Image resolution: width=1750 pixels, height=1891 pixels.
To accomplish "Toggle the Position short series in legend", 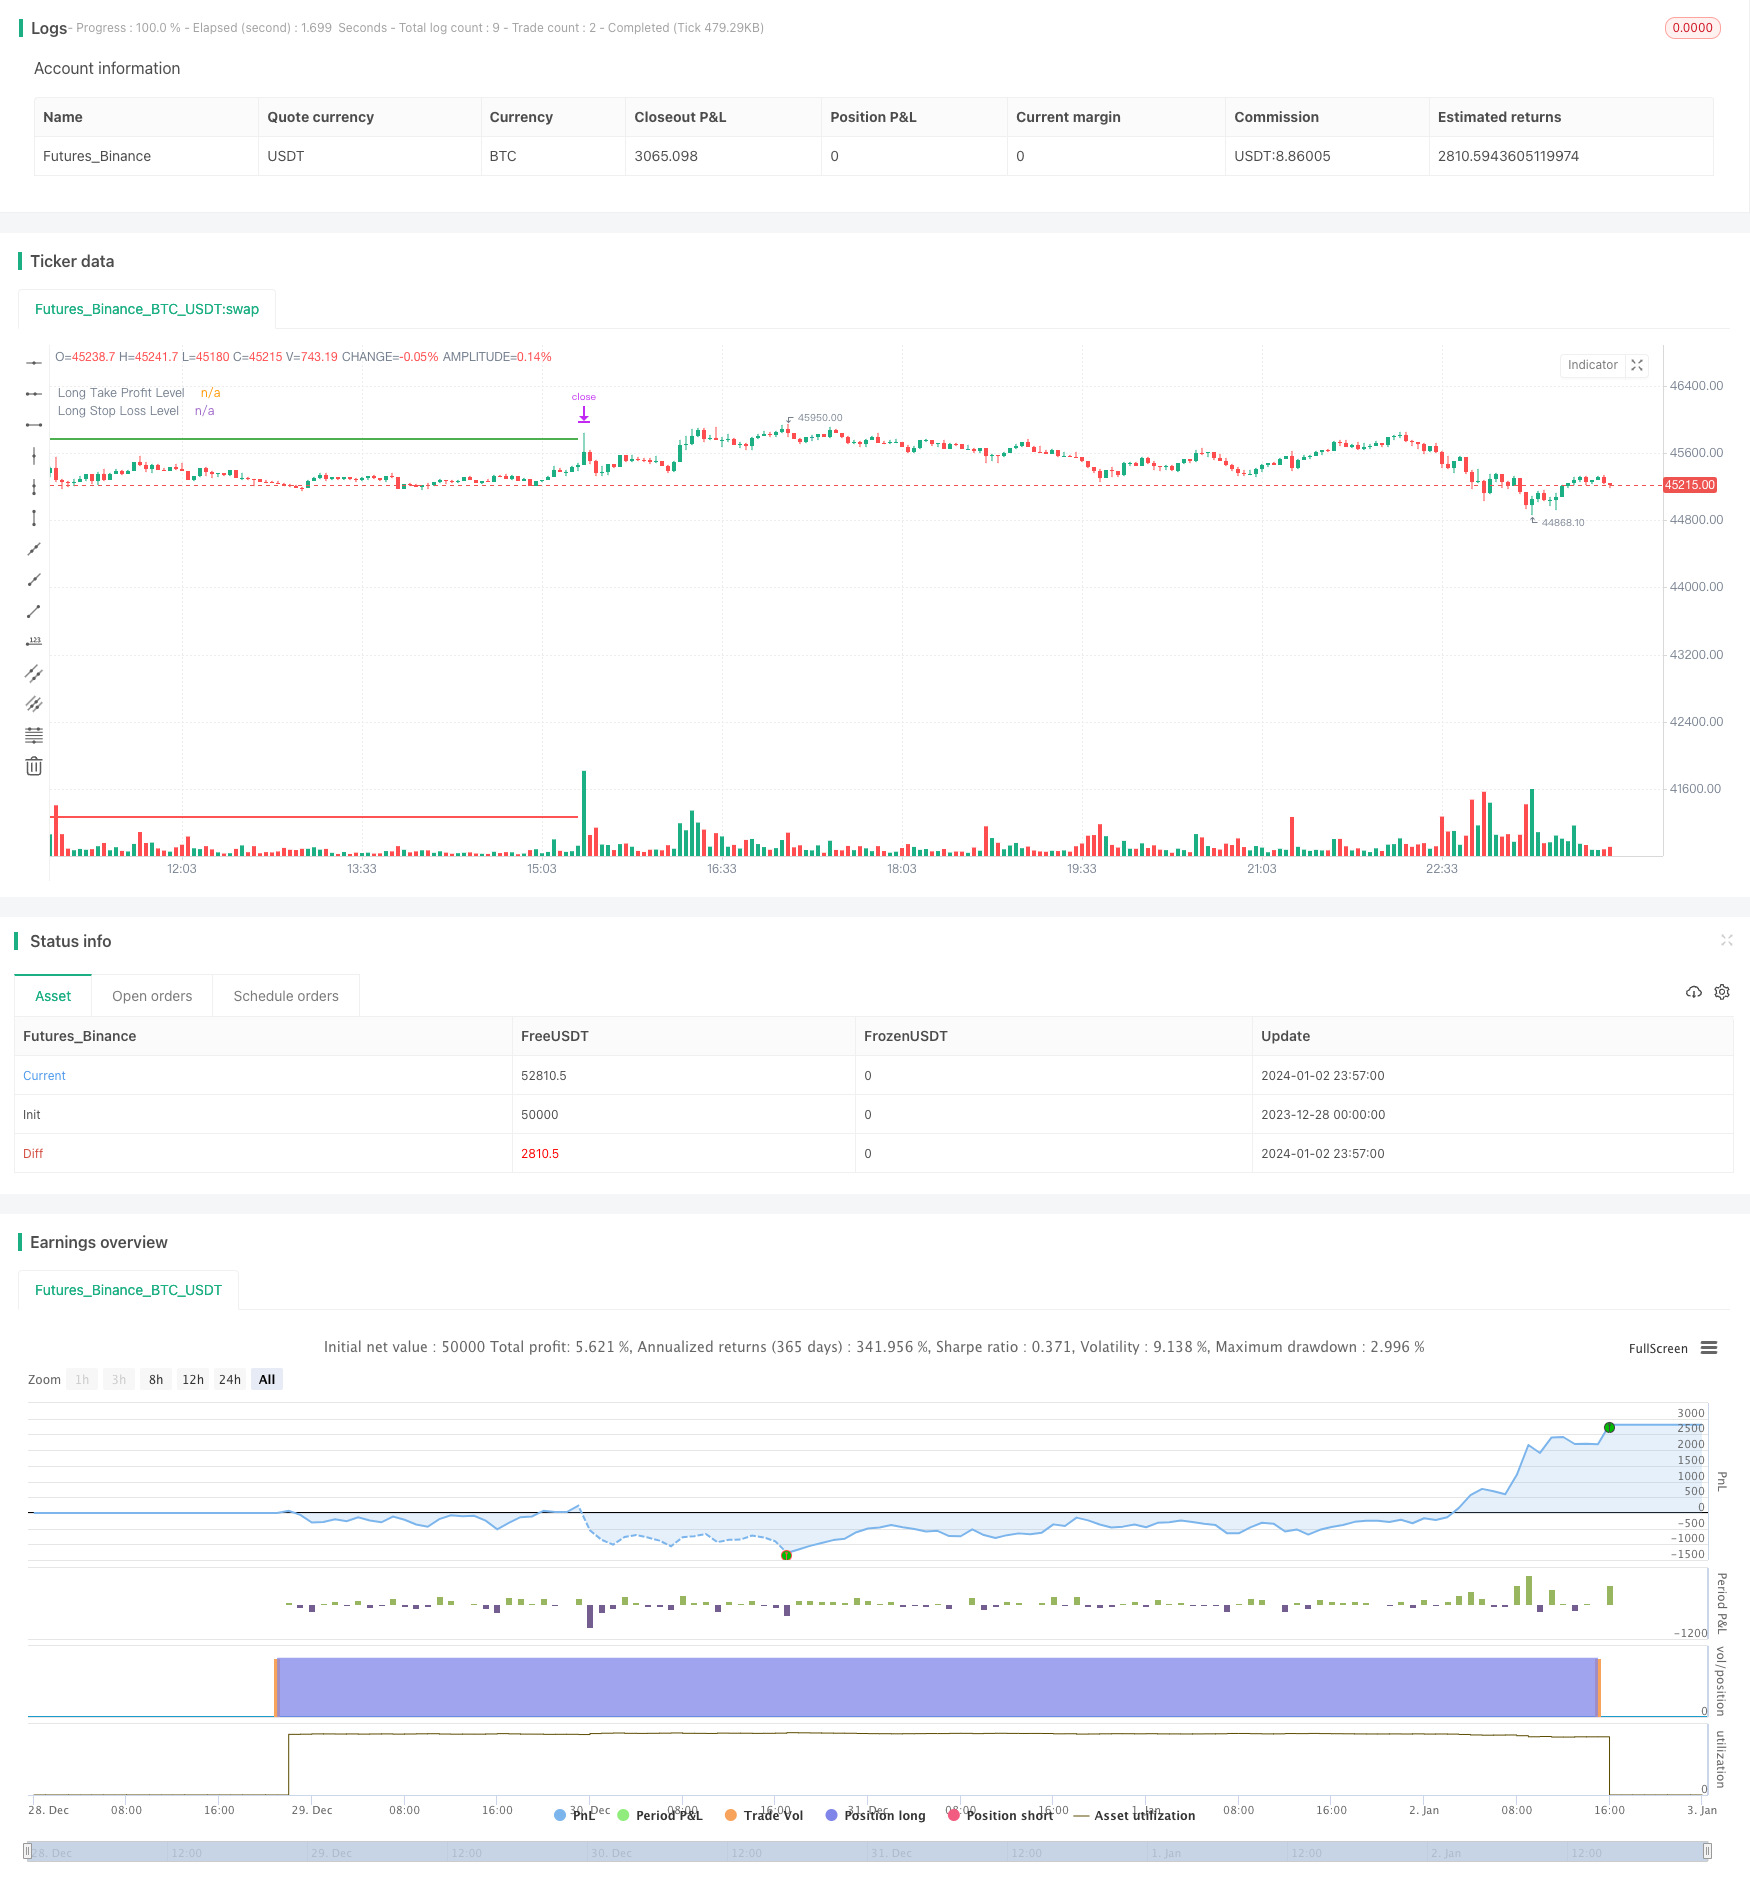I will [1000, 1815].
